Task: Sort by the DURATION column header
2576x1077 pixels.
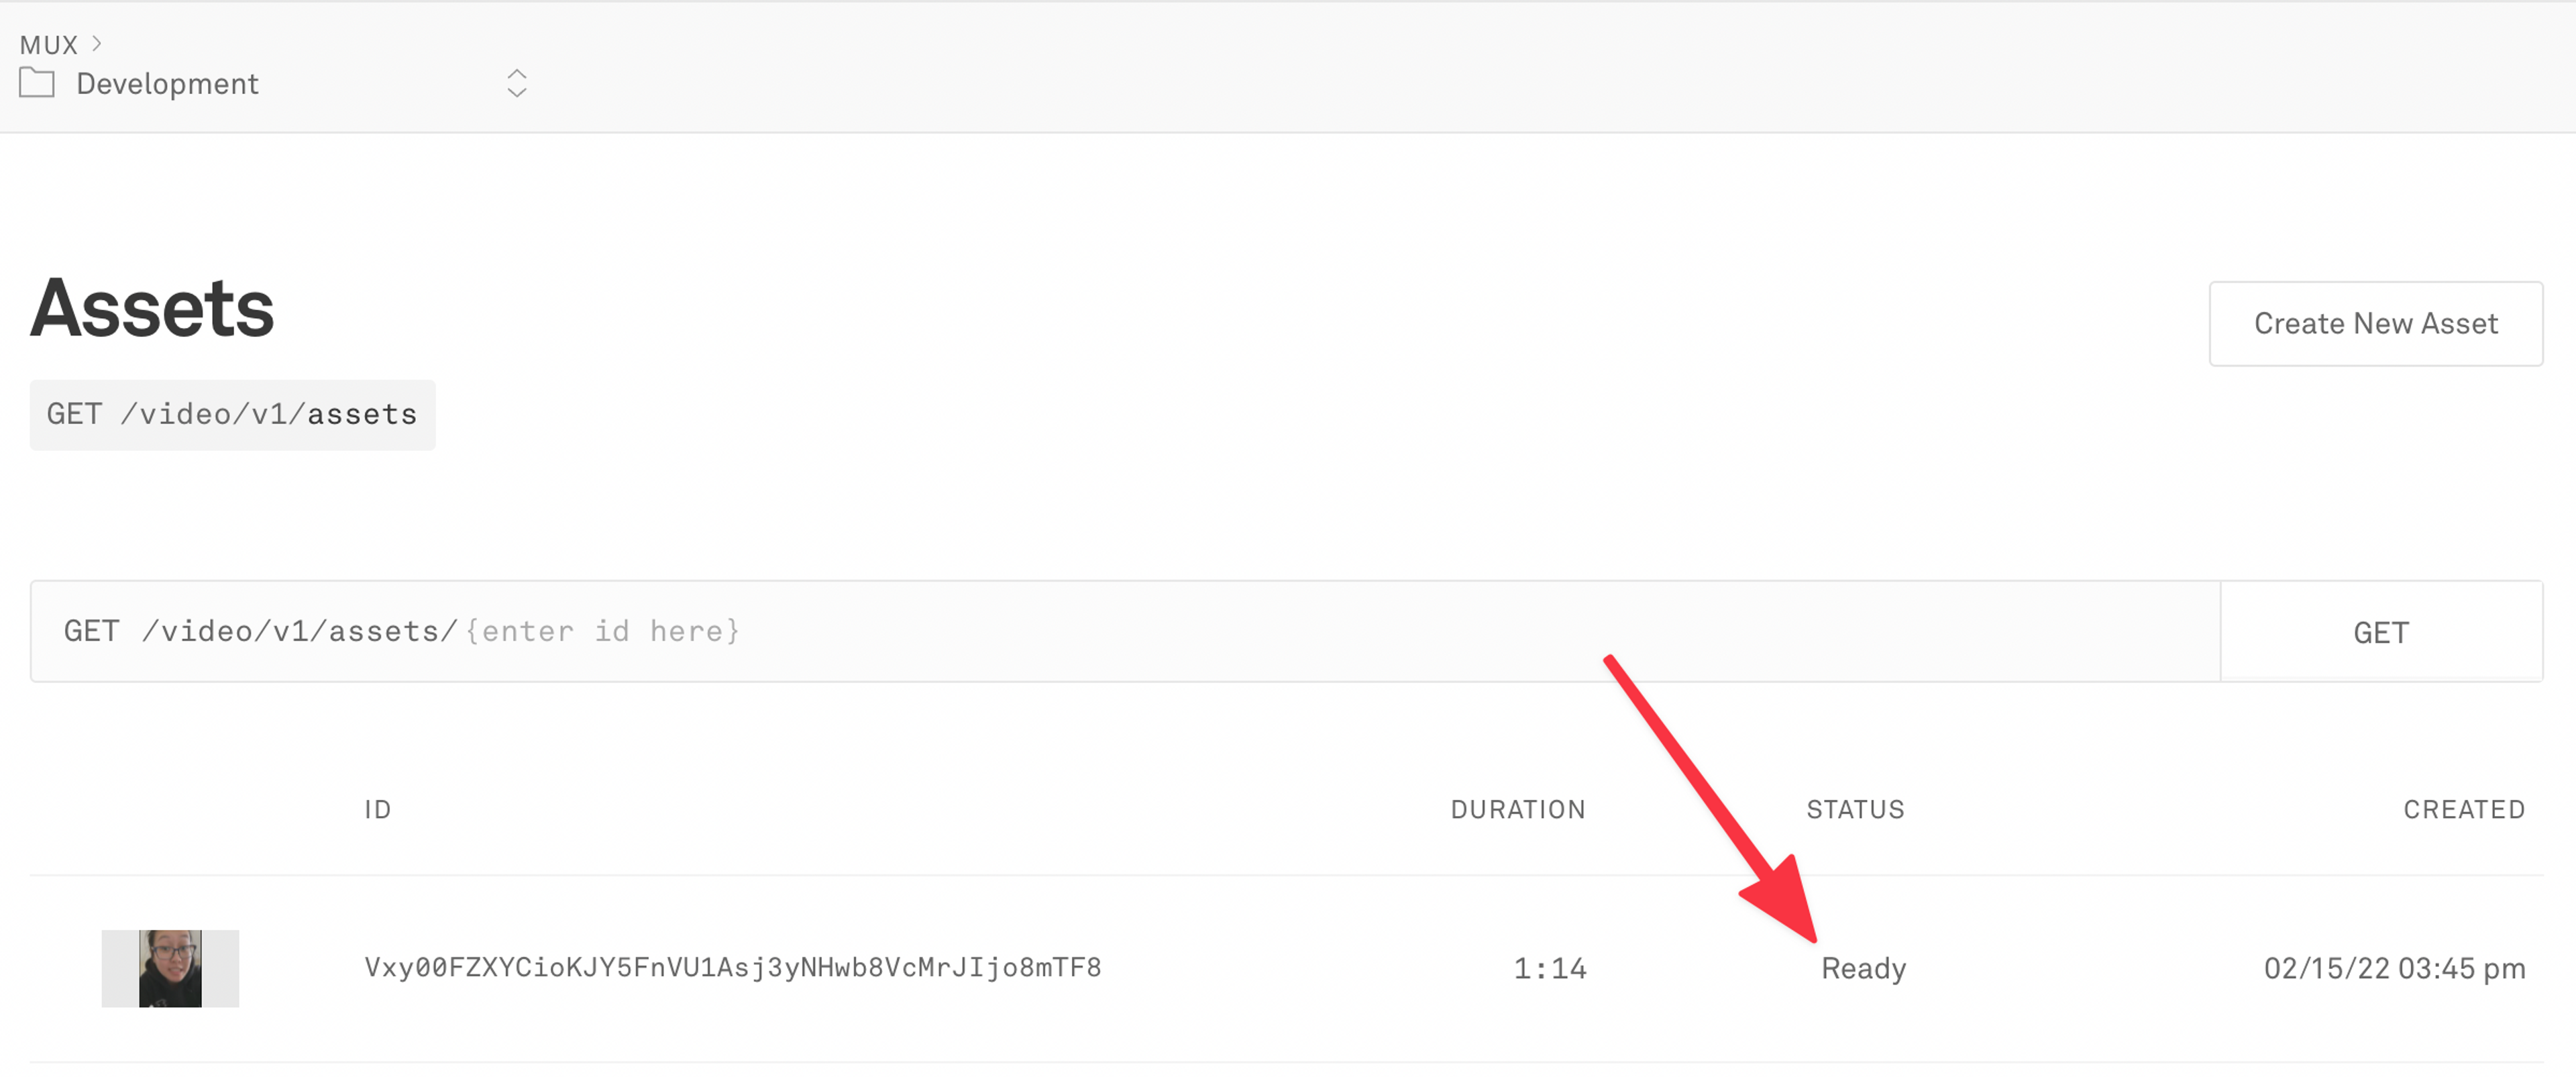Action: coord(1517,809)
